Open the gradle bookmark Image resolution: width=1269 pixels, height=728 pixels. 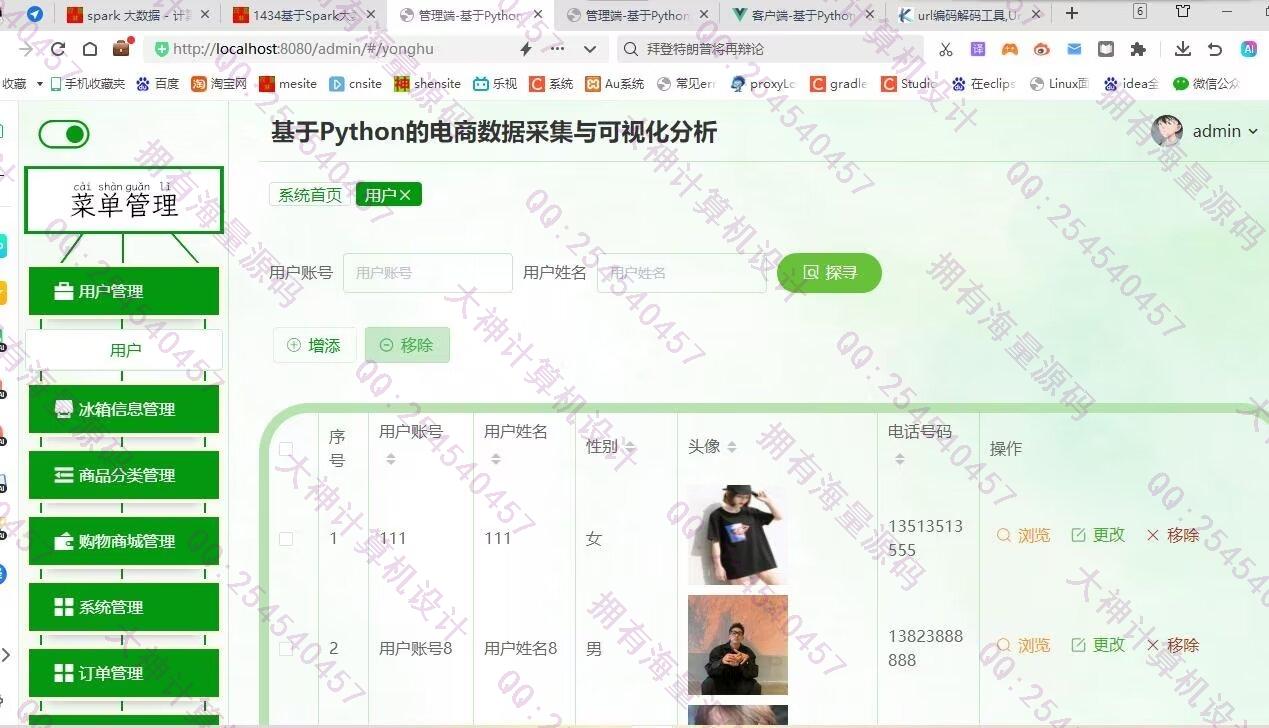[x=838, y=84]
